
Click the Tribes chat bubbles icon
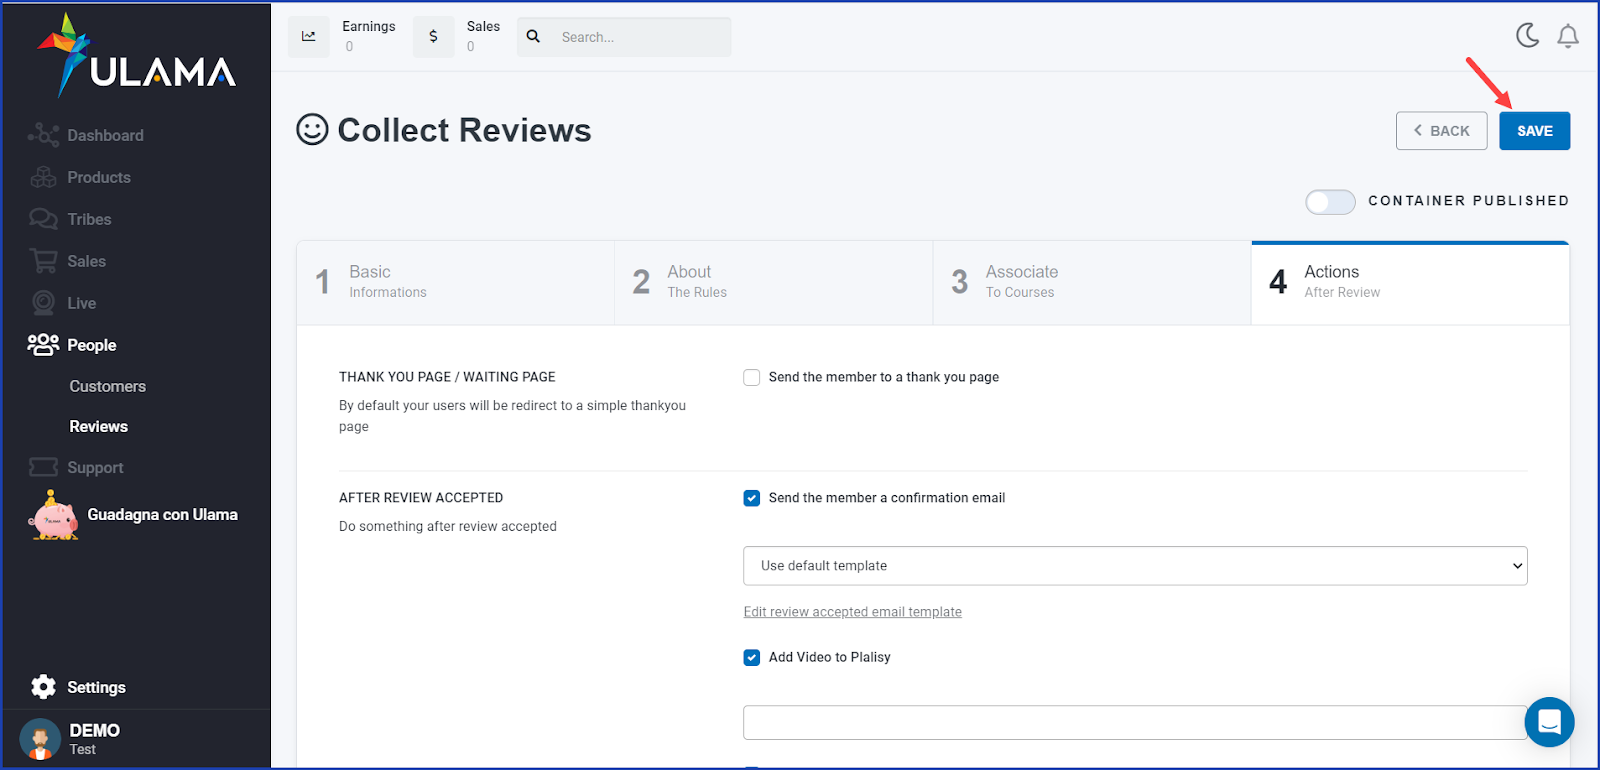43,219
